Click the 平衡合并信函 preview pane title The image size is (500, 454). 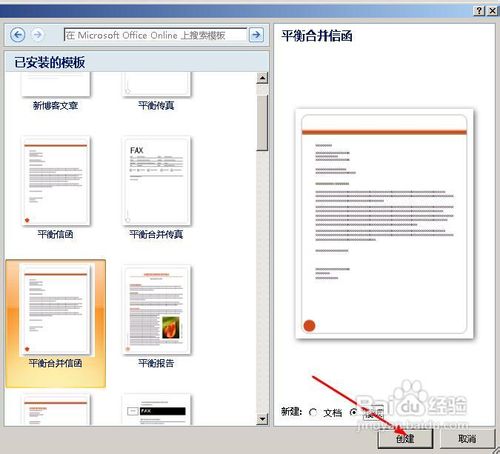tap(317, 36)
